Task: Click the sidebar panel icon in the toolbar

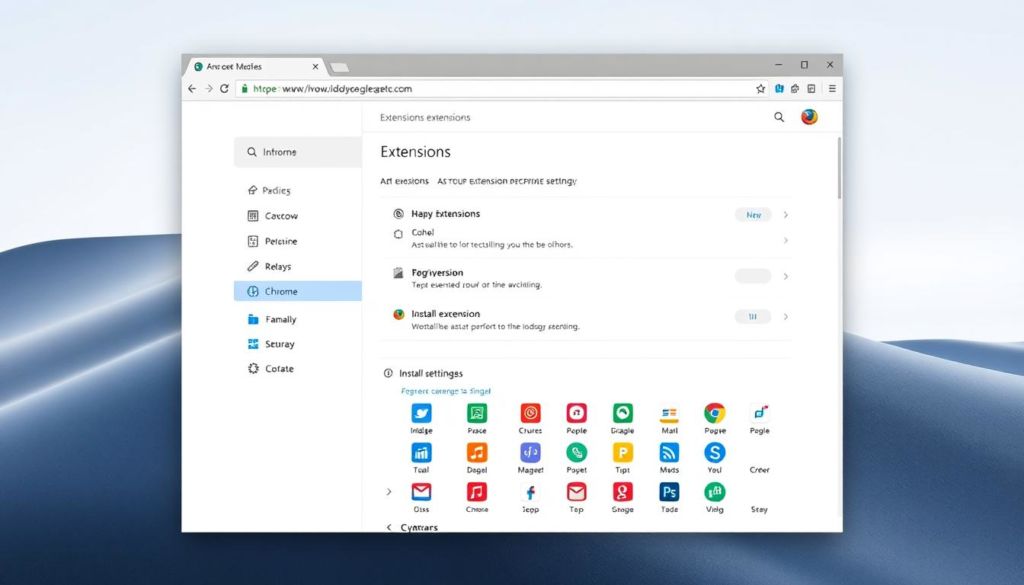Action: coord(811,89)
